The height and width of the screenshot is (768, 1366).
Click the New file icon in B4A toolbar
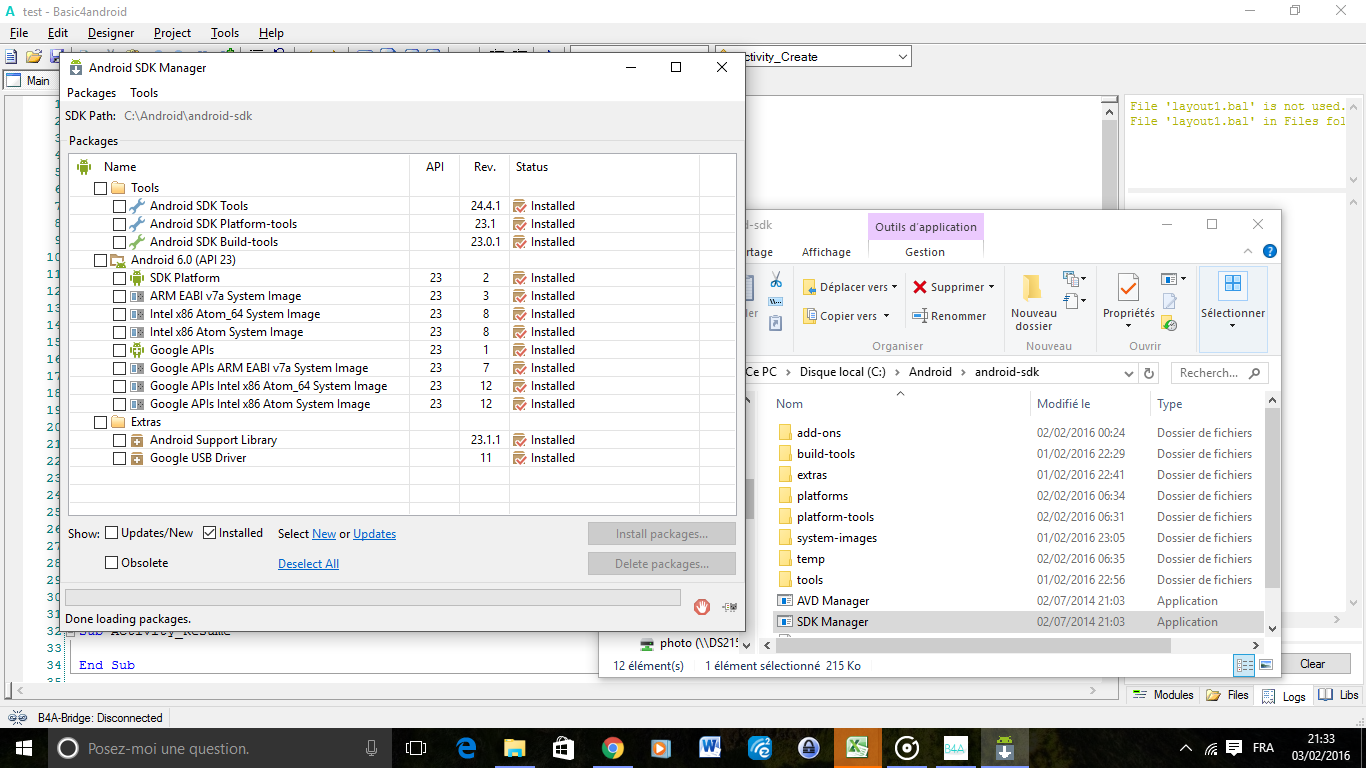pos(11,57)
